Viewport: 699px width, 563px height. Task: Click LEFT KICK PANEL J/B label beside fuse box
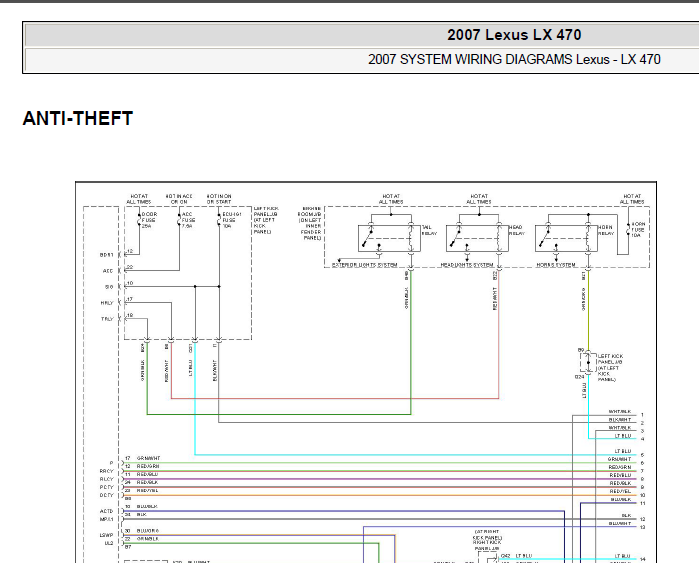(x=266, y=220)
